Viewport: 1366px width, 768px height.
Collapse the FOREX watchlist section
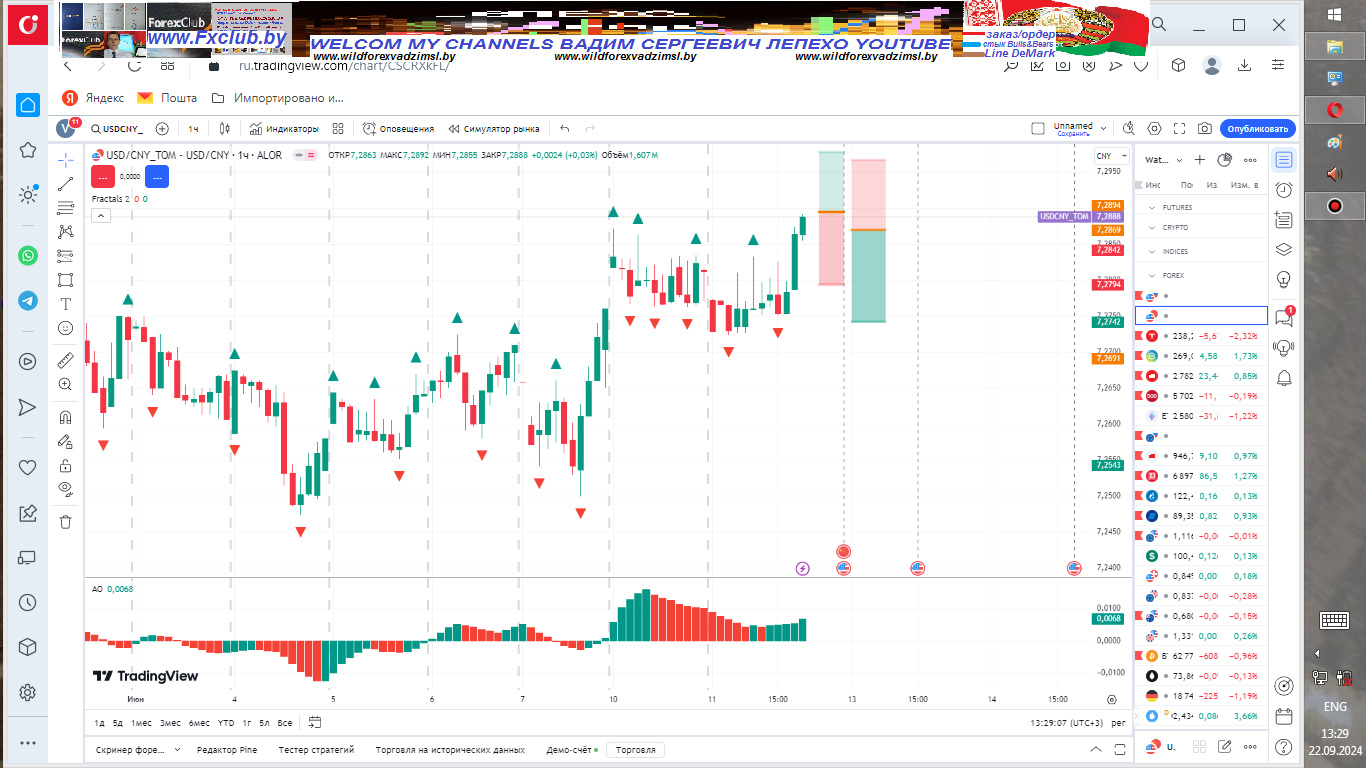(x=1152, y=276)
